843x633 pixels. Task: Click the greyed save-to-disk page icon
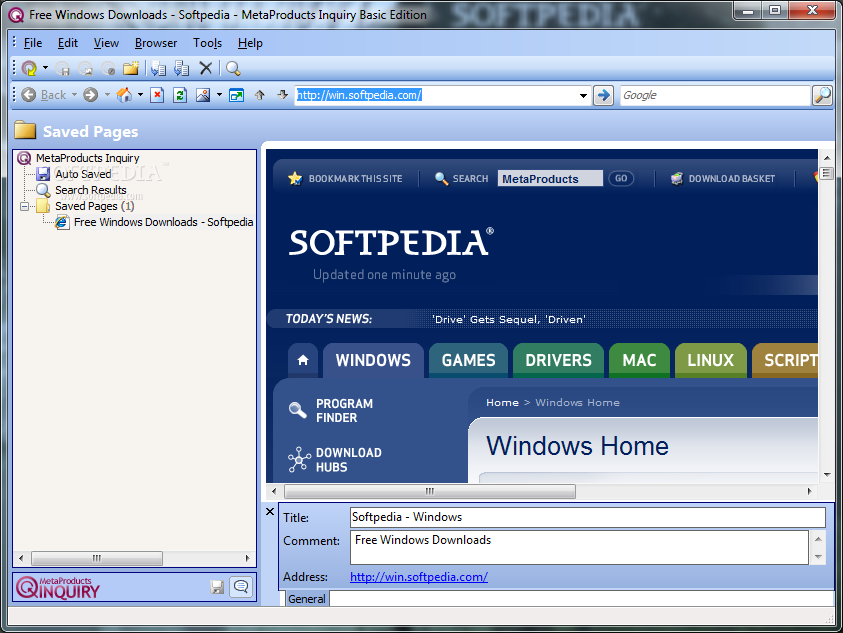[x=63, y=69]
